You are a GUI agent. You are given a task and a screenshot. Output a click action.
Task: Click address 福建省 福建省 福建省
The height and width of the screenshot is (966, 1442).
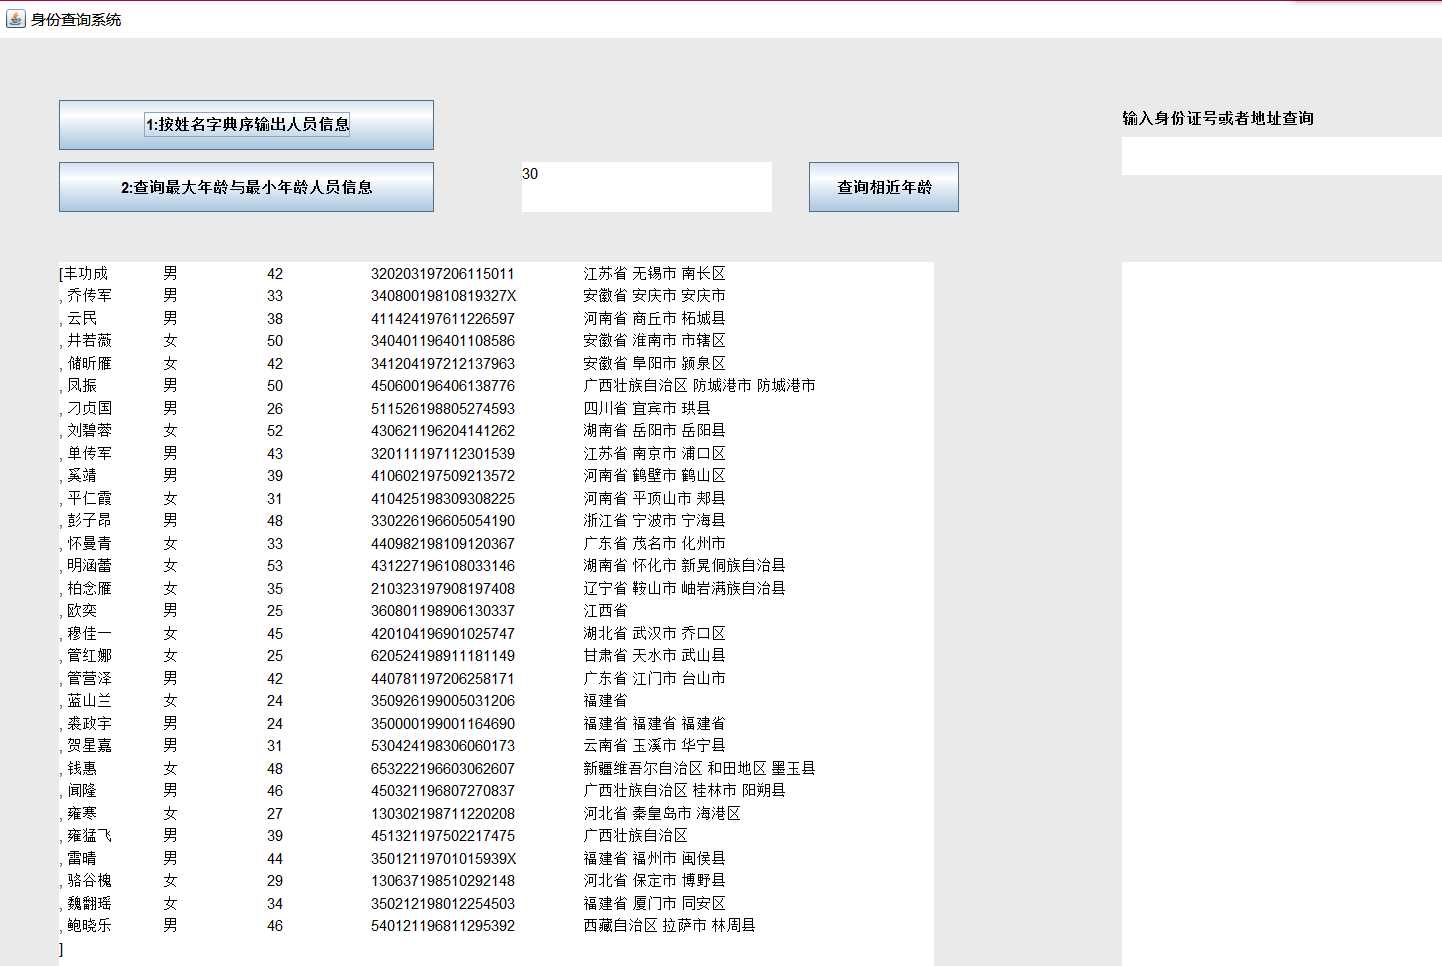point(654,723)
